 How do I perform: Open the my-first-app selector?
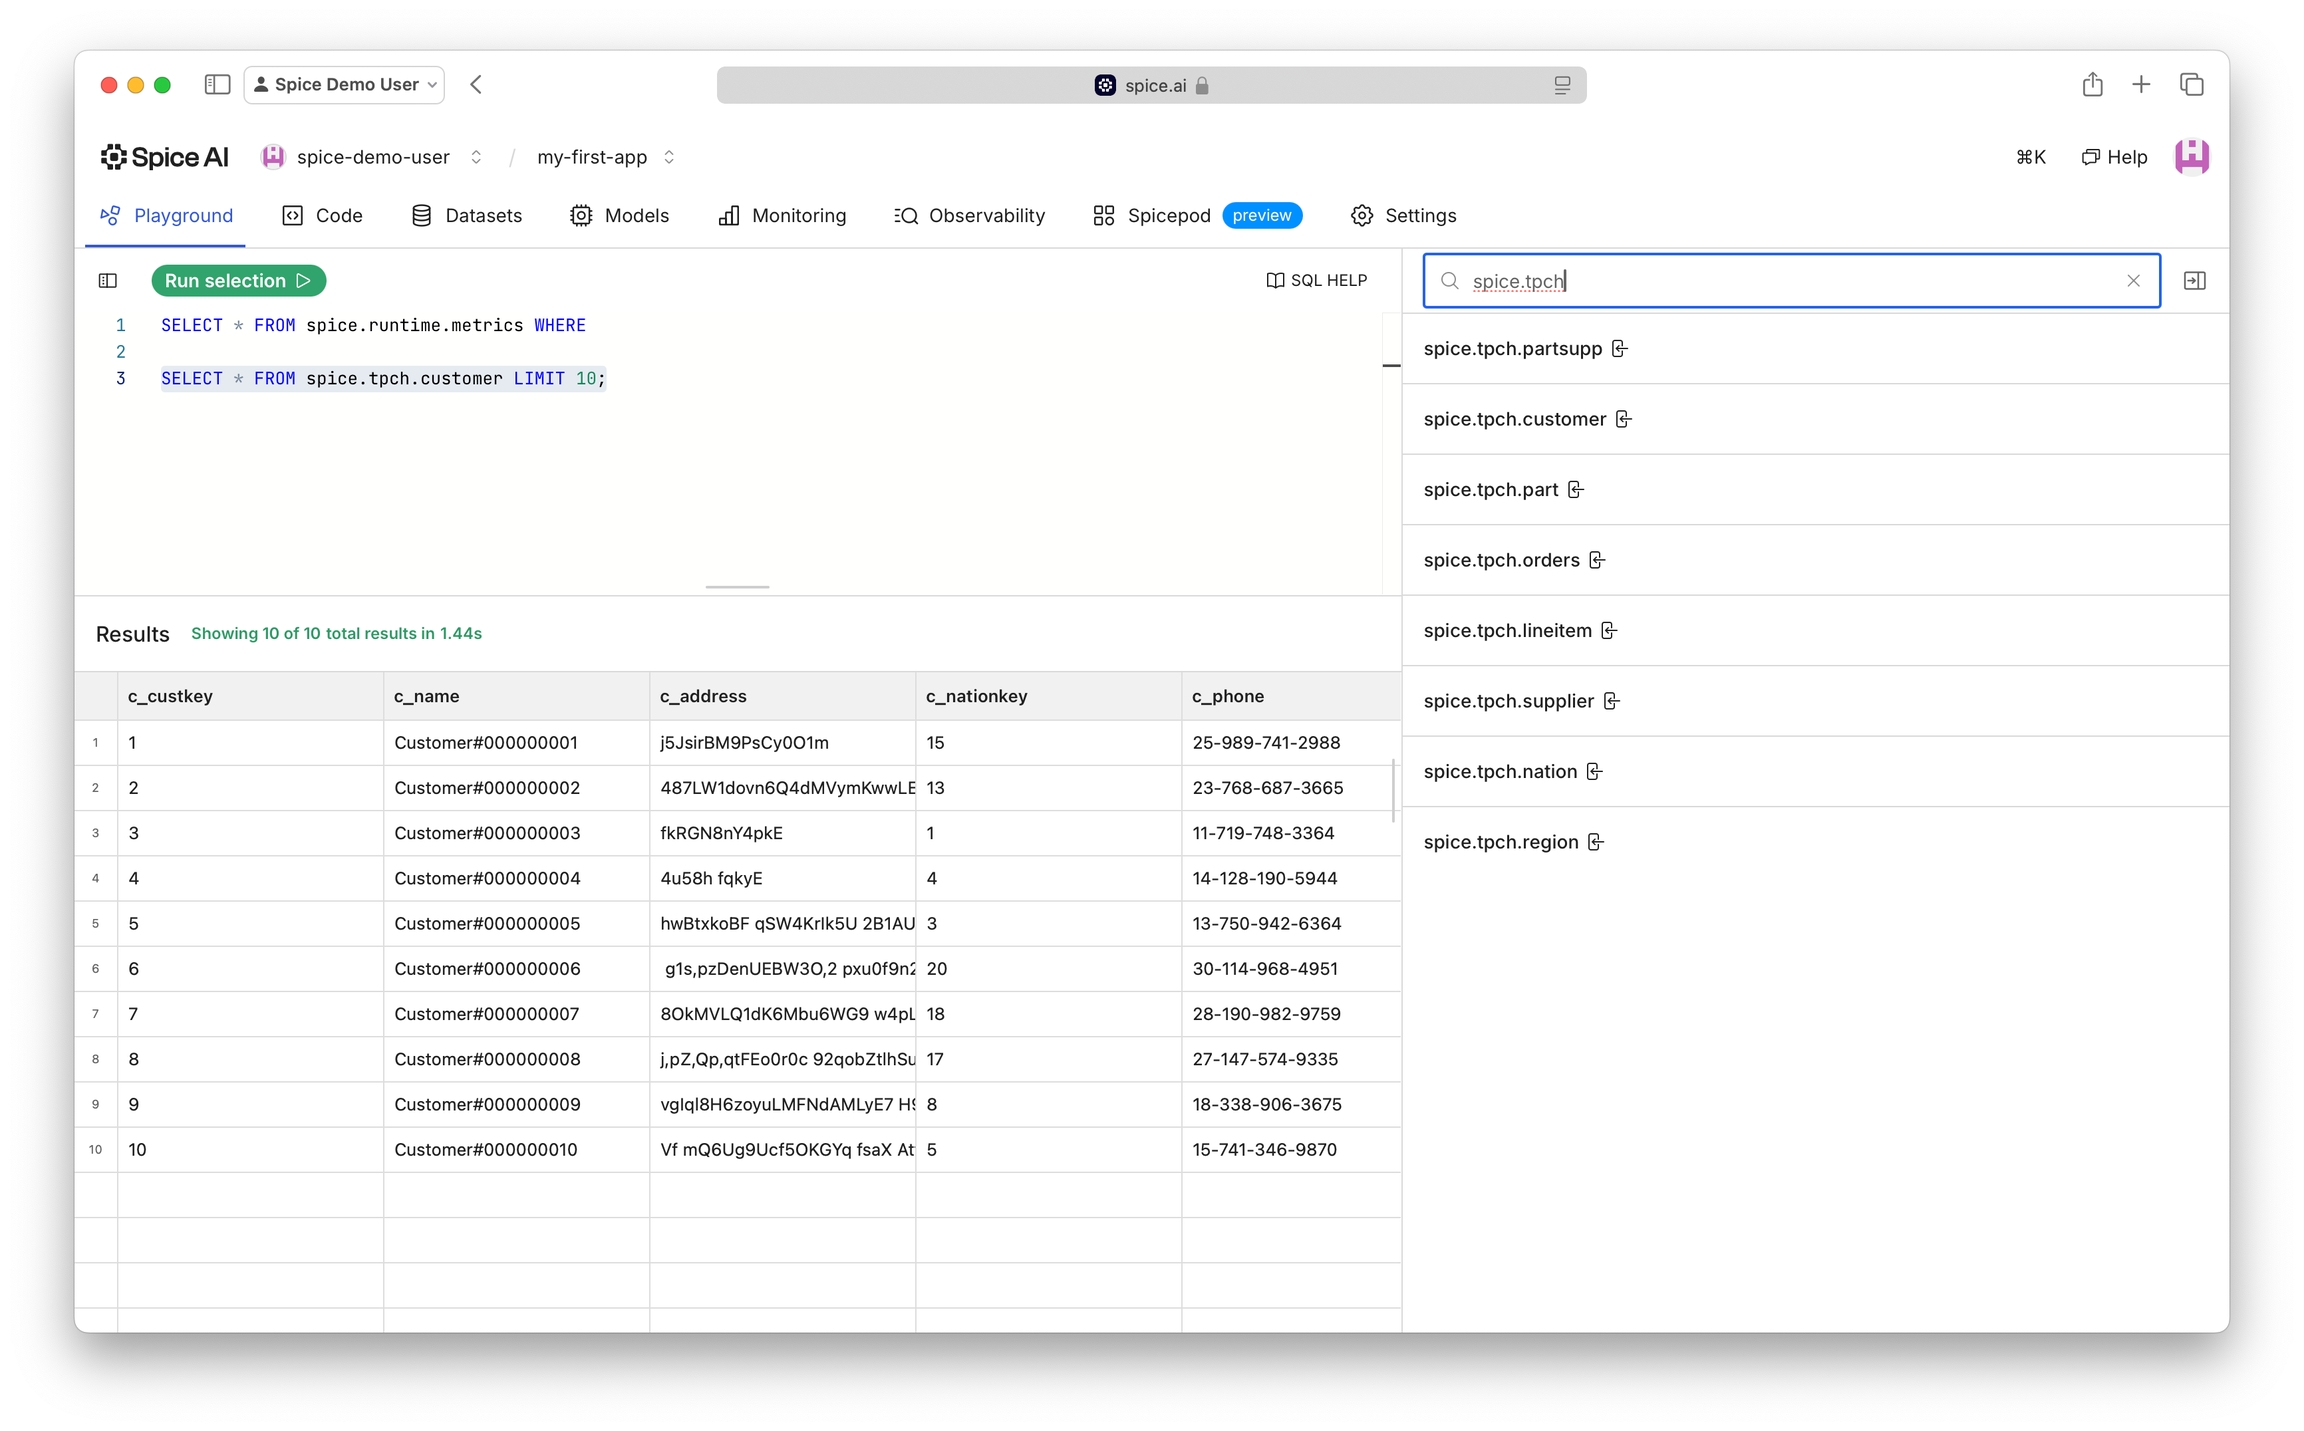pos(669,157)
